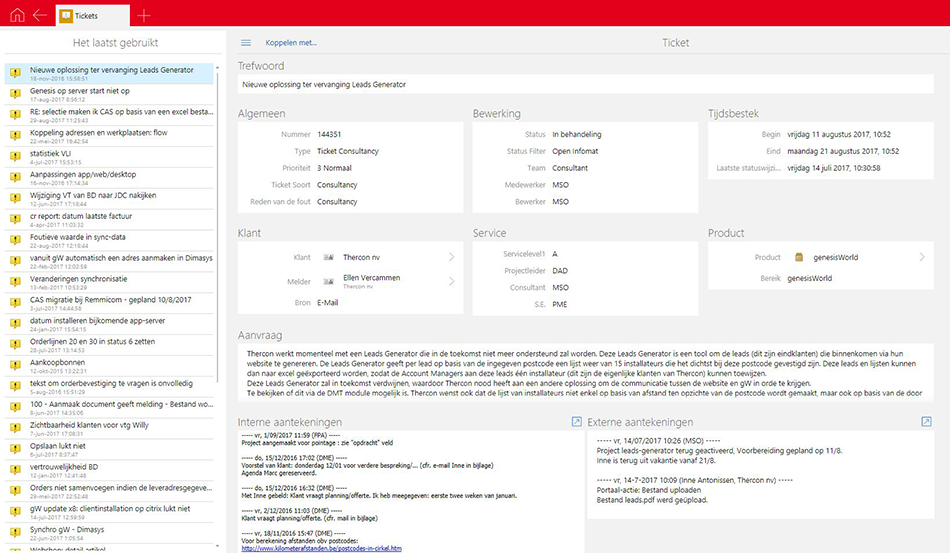Screen dimensions: 950x553
Task: Click the ticket icon for 'statistiek VLI'
Action: [x=15, y=156]
